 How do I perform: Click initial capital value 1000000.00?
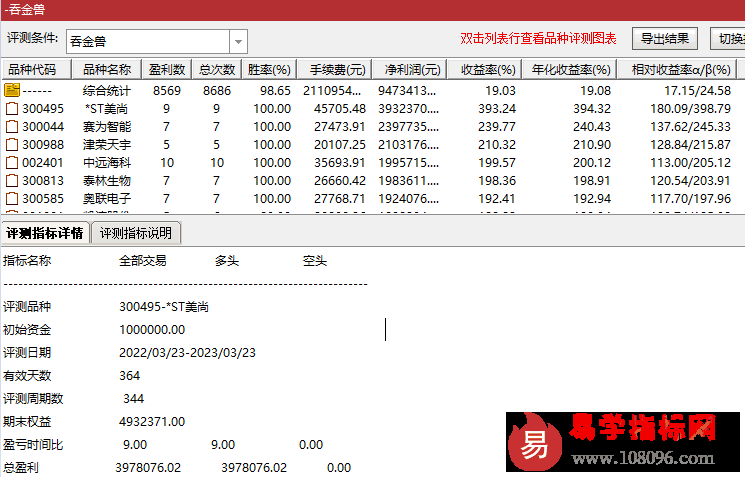152,330
